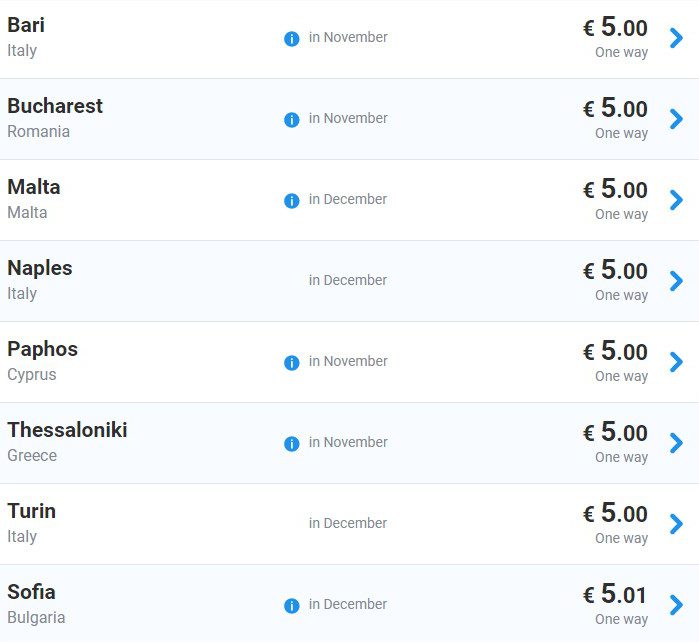The image size is (699, 642).
Task: Click the info icon in the Malta row
Action: click(292, 201)
